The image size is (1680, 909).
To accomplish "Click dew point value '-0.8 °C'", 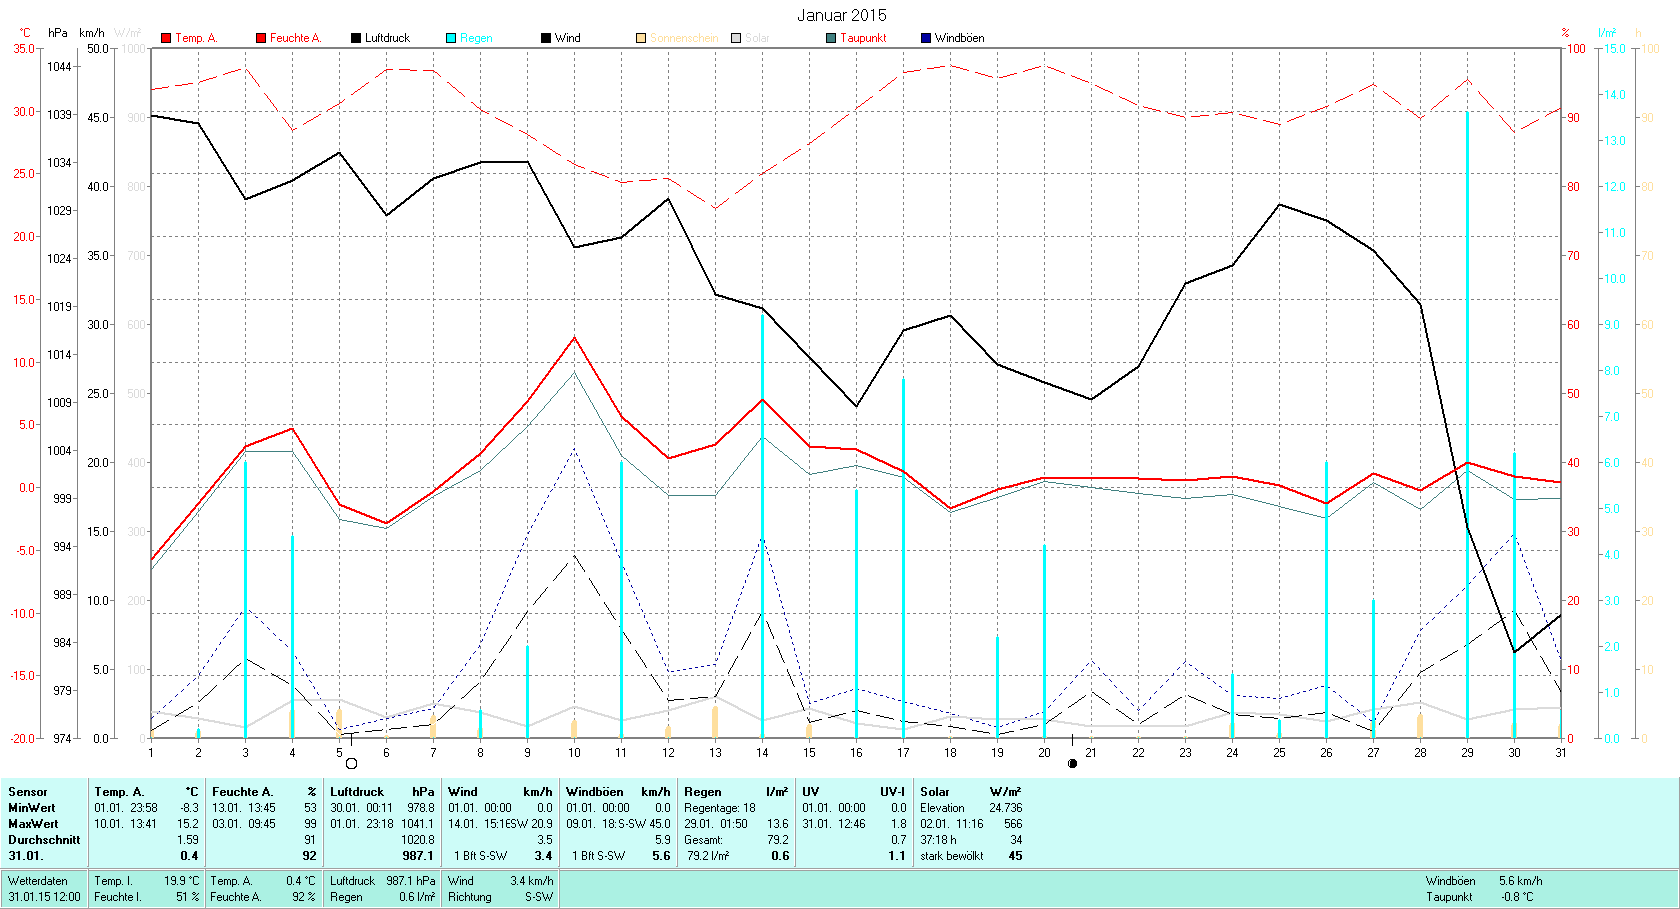I will pos(1519,897).
